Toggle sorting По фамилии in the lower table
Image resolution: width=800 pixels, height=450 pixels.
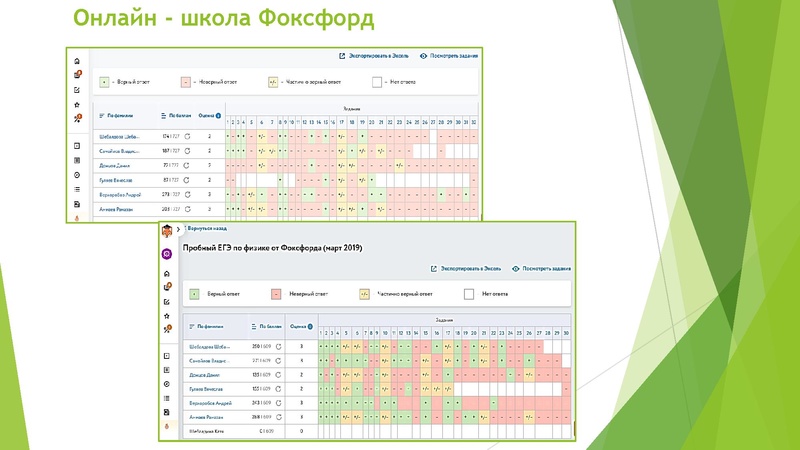pyautogui.click(x=208, y=326)
